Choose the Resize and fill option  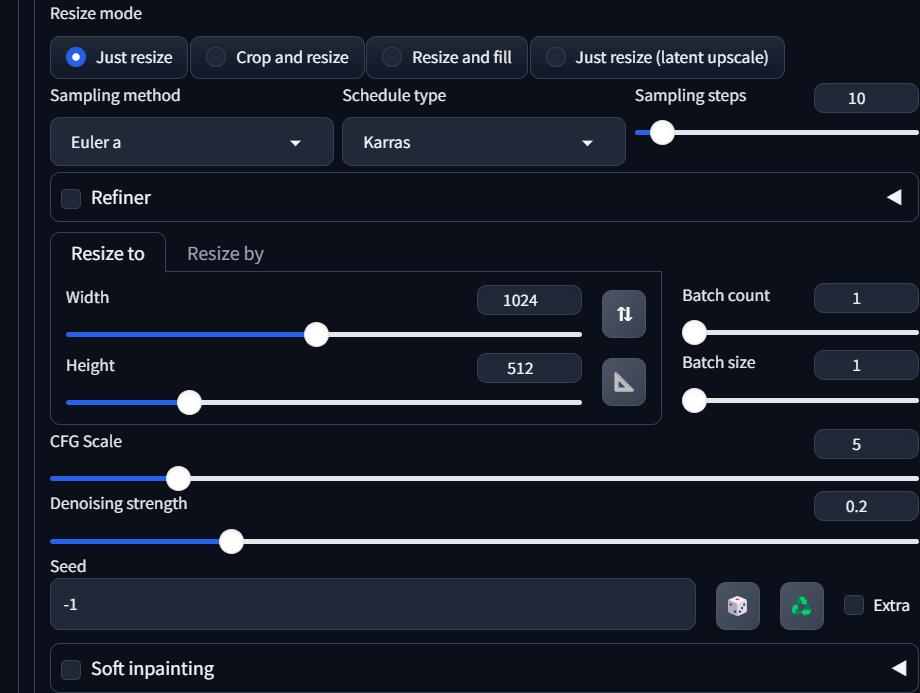448,58
